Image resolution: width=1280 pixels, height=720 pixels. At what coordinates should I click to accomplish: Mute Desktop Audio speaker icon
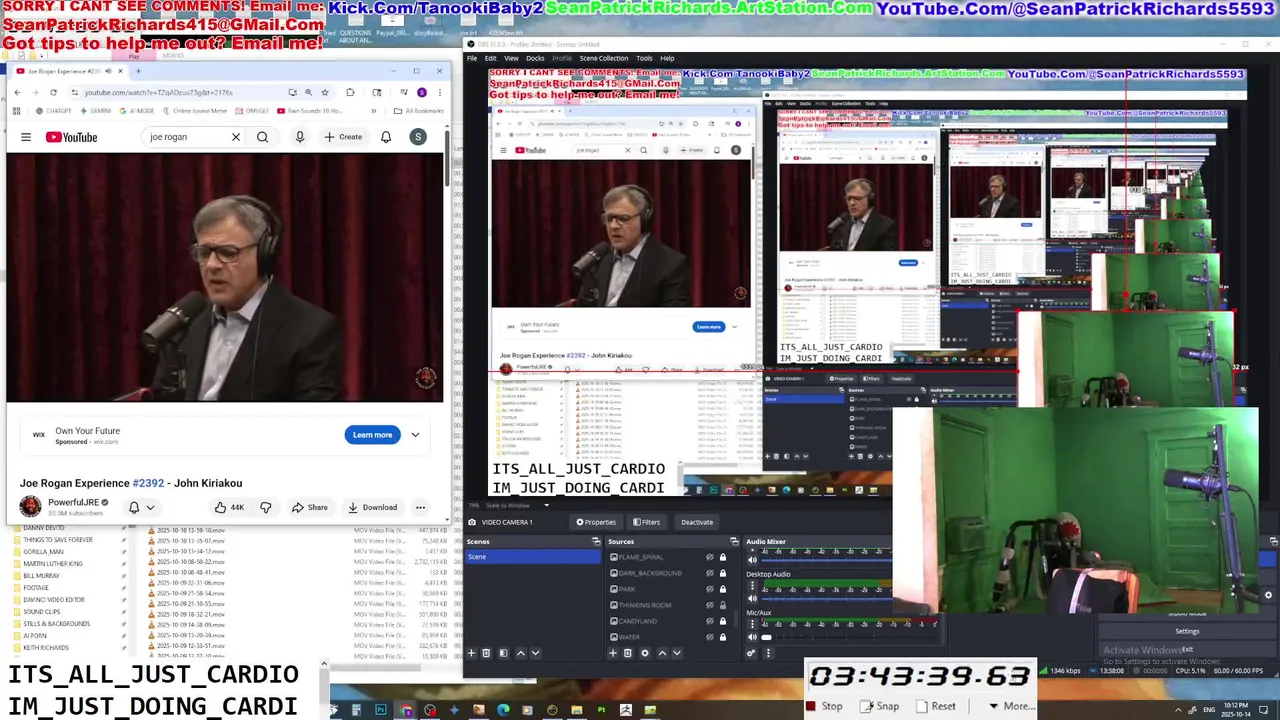752,598
